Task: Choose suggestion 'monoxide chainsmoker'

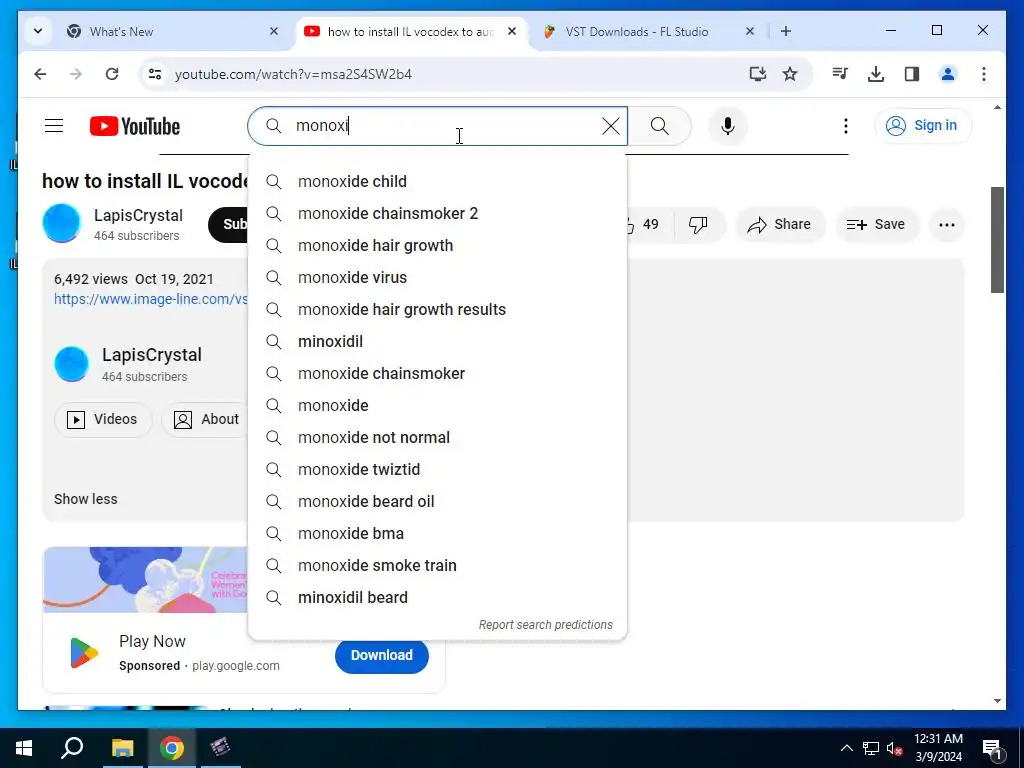Action: [x=438, y=374]
